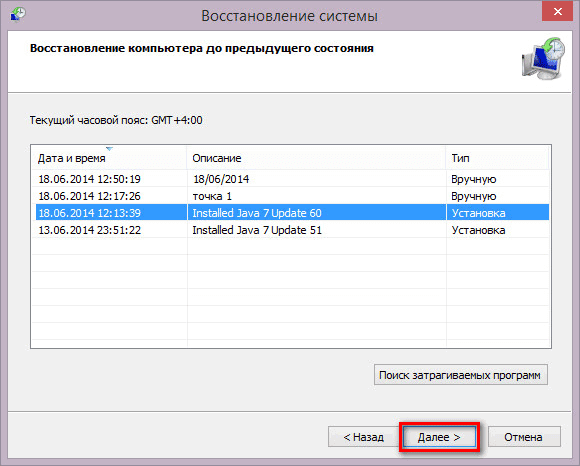Click the date 13.06.2014 23:51:22 entry

click(x=90, y=230)
